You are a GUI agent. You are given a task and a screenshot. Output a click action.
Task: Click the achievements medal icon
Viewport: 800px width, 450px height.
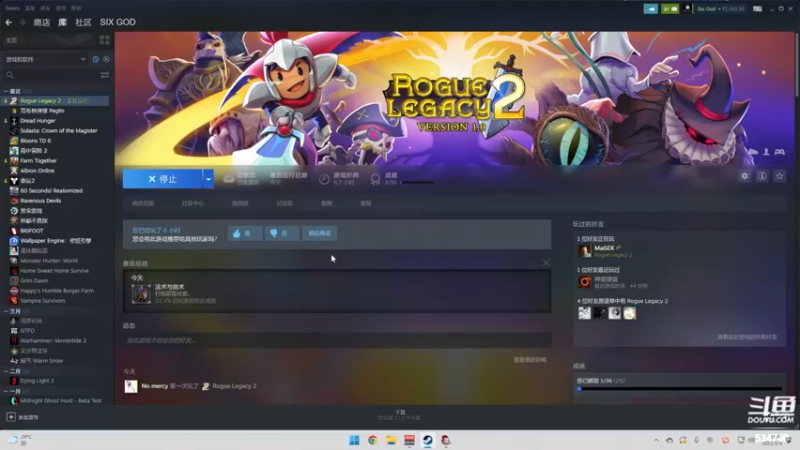click(376, 179)
